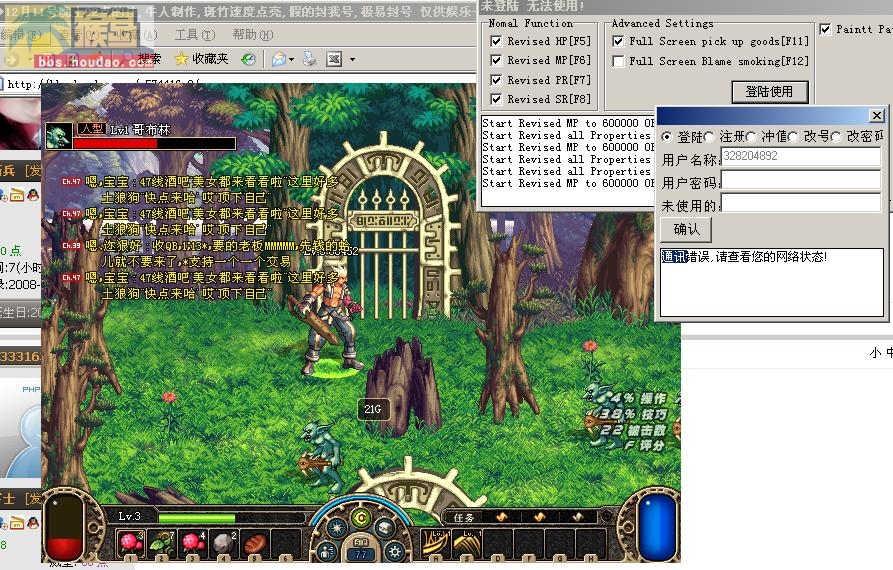This screenshot has width=893, height=570.
Task: Click the first quest arrow icon
Action: click(502, 517)
